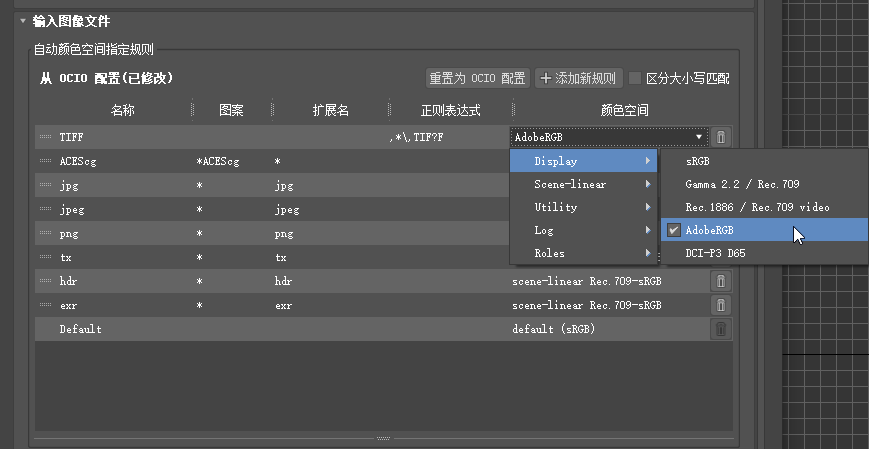Select the checked AdobeRGB option
869x449 pixels.
point(765,230)
